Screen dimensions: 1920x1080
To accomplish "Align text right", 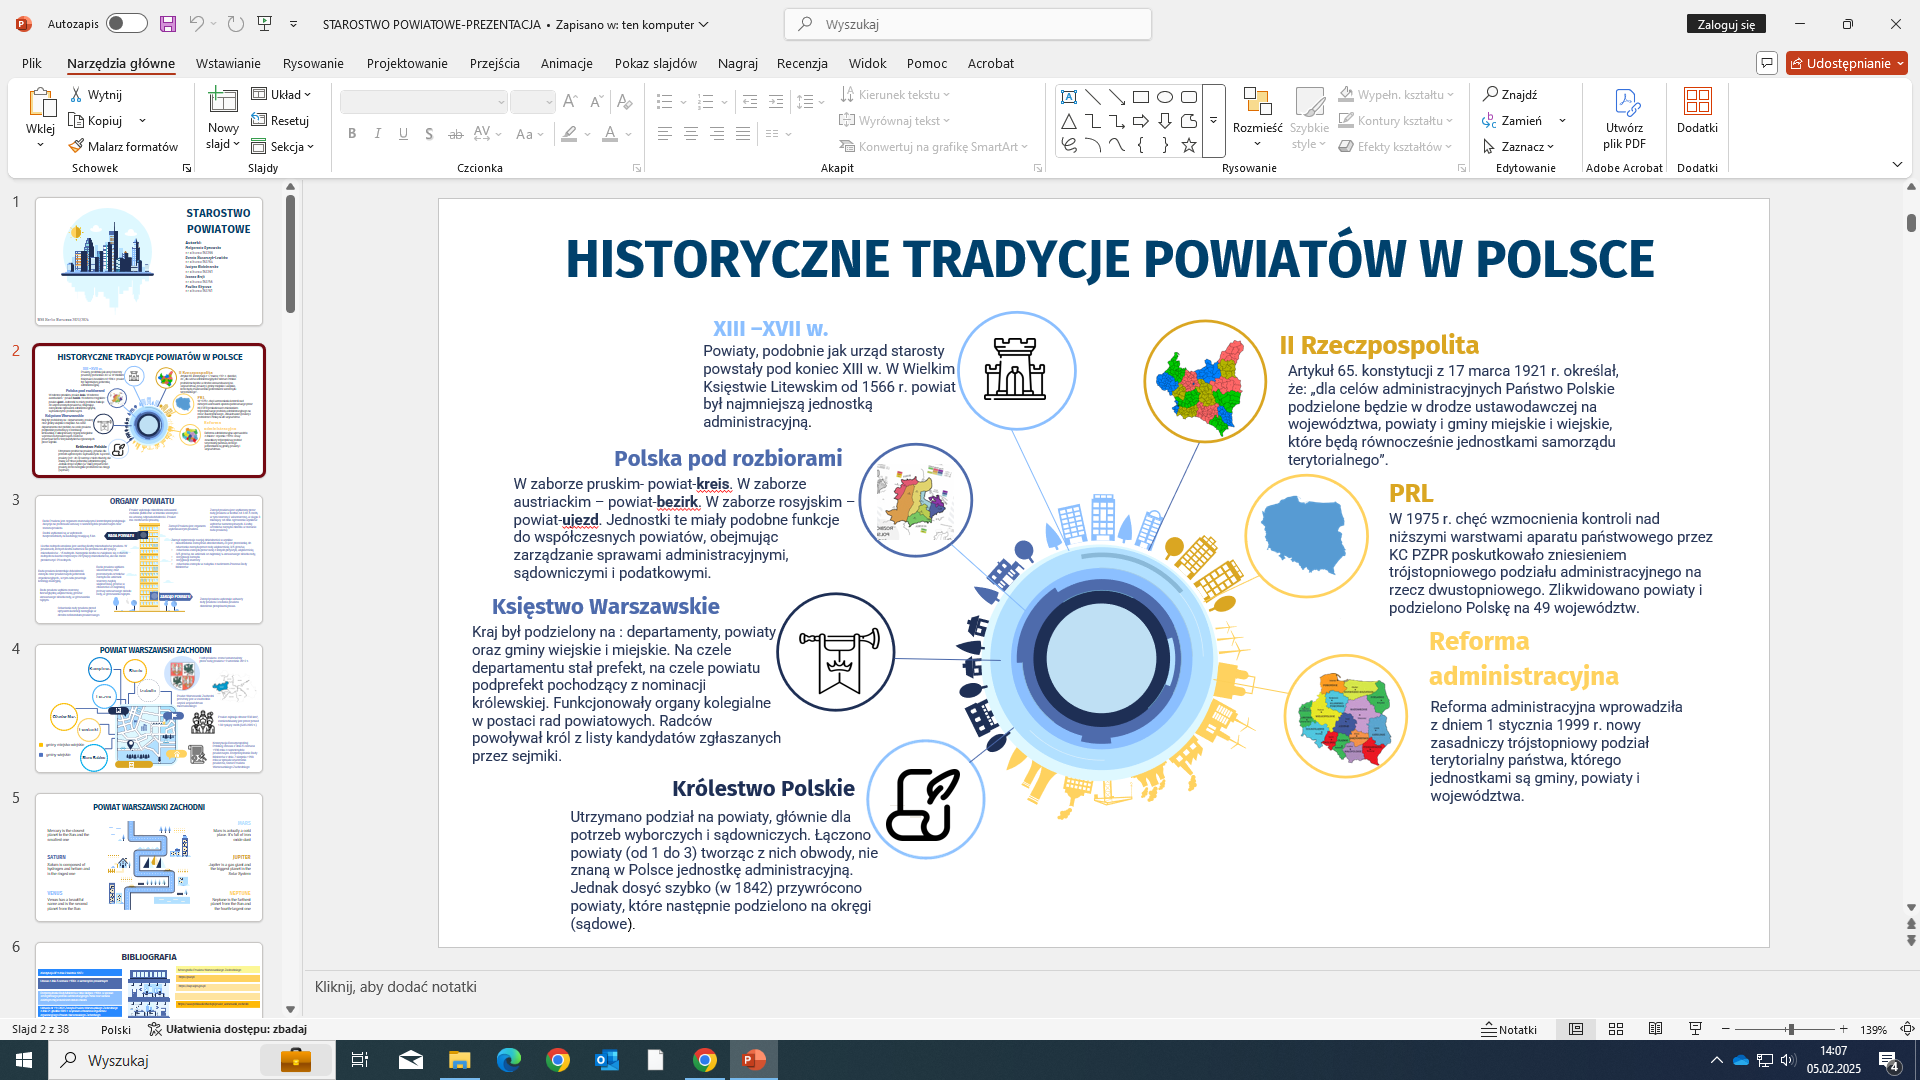I will coord(717,134).
